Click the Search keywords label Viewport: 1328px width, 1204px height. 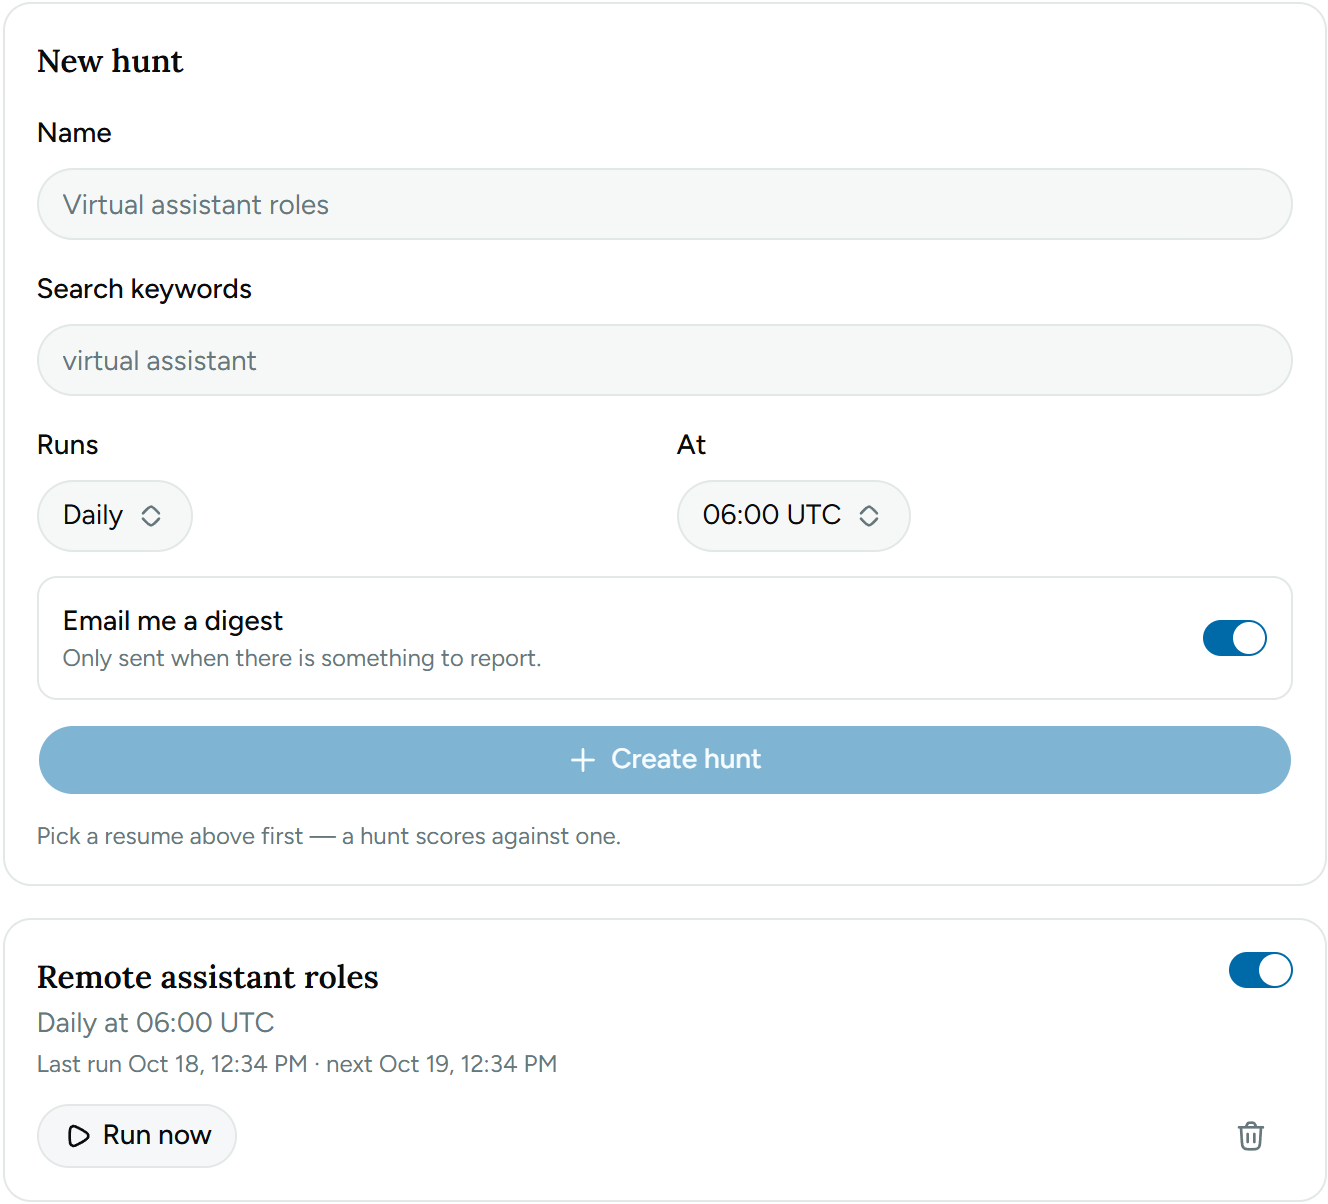point(144,289)
